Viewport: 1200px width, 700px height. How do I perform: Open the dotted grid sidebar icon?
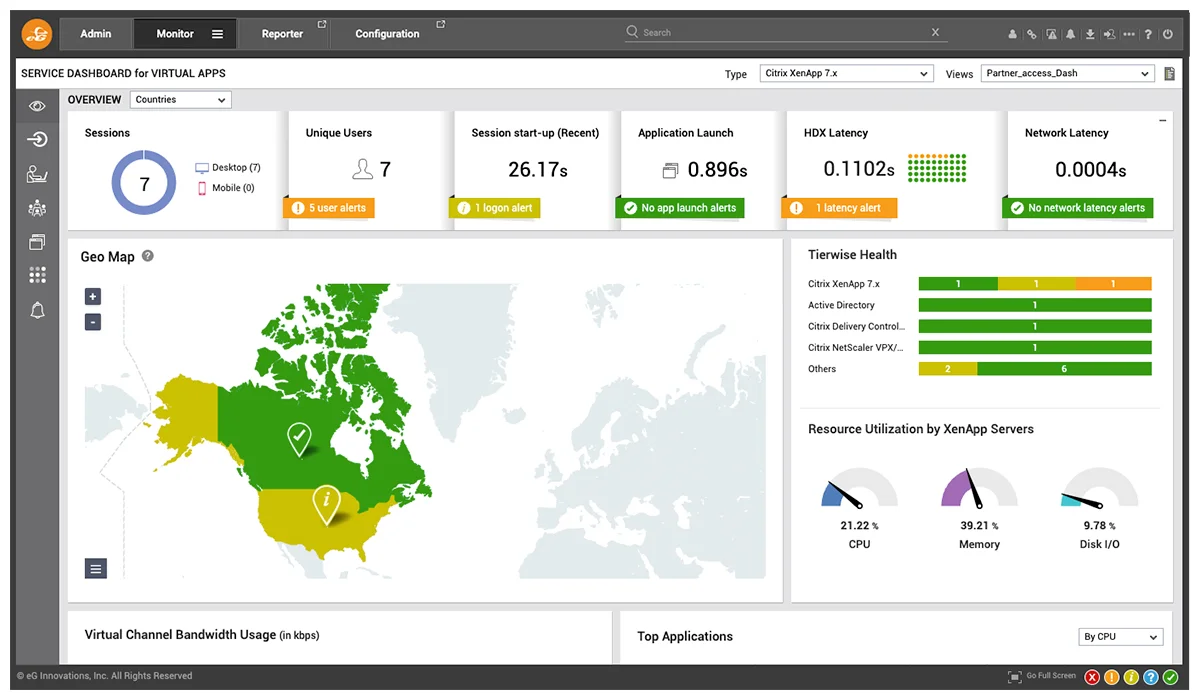[37, 275]
